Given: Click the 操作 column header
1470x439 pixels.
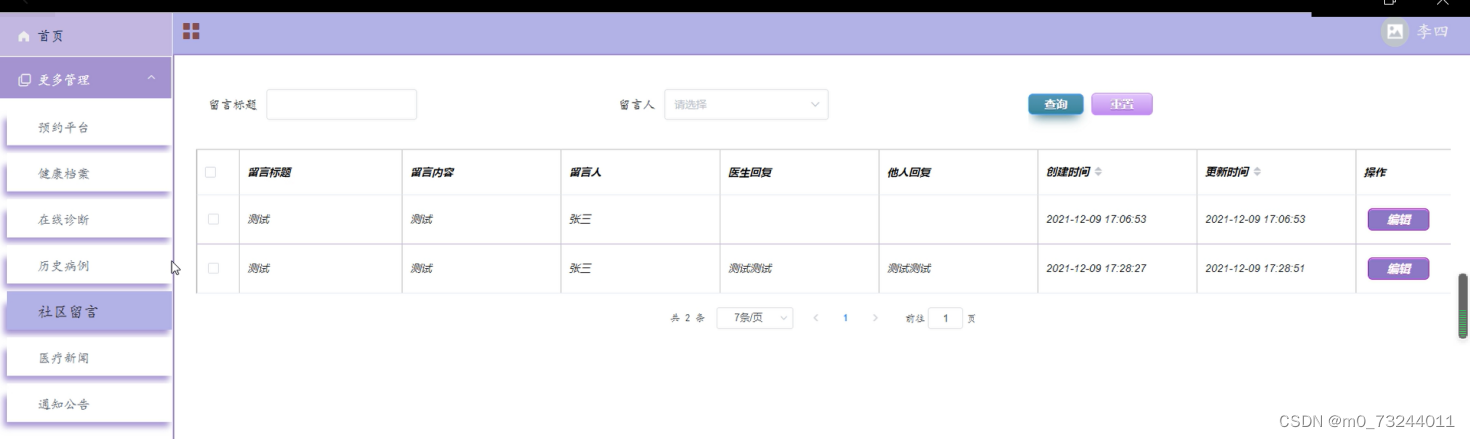Looking at the screenshot, I should click(x=1375, y=172).
